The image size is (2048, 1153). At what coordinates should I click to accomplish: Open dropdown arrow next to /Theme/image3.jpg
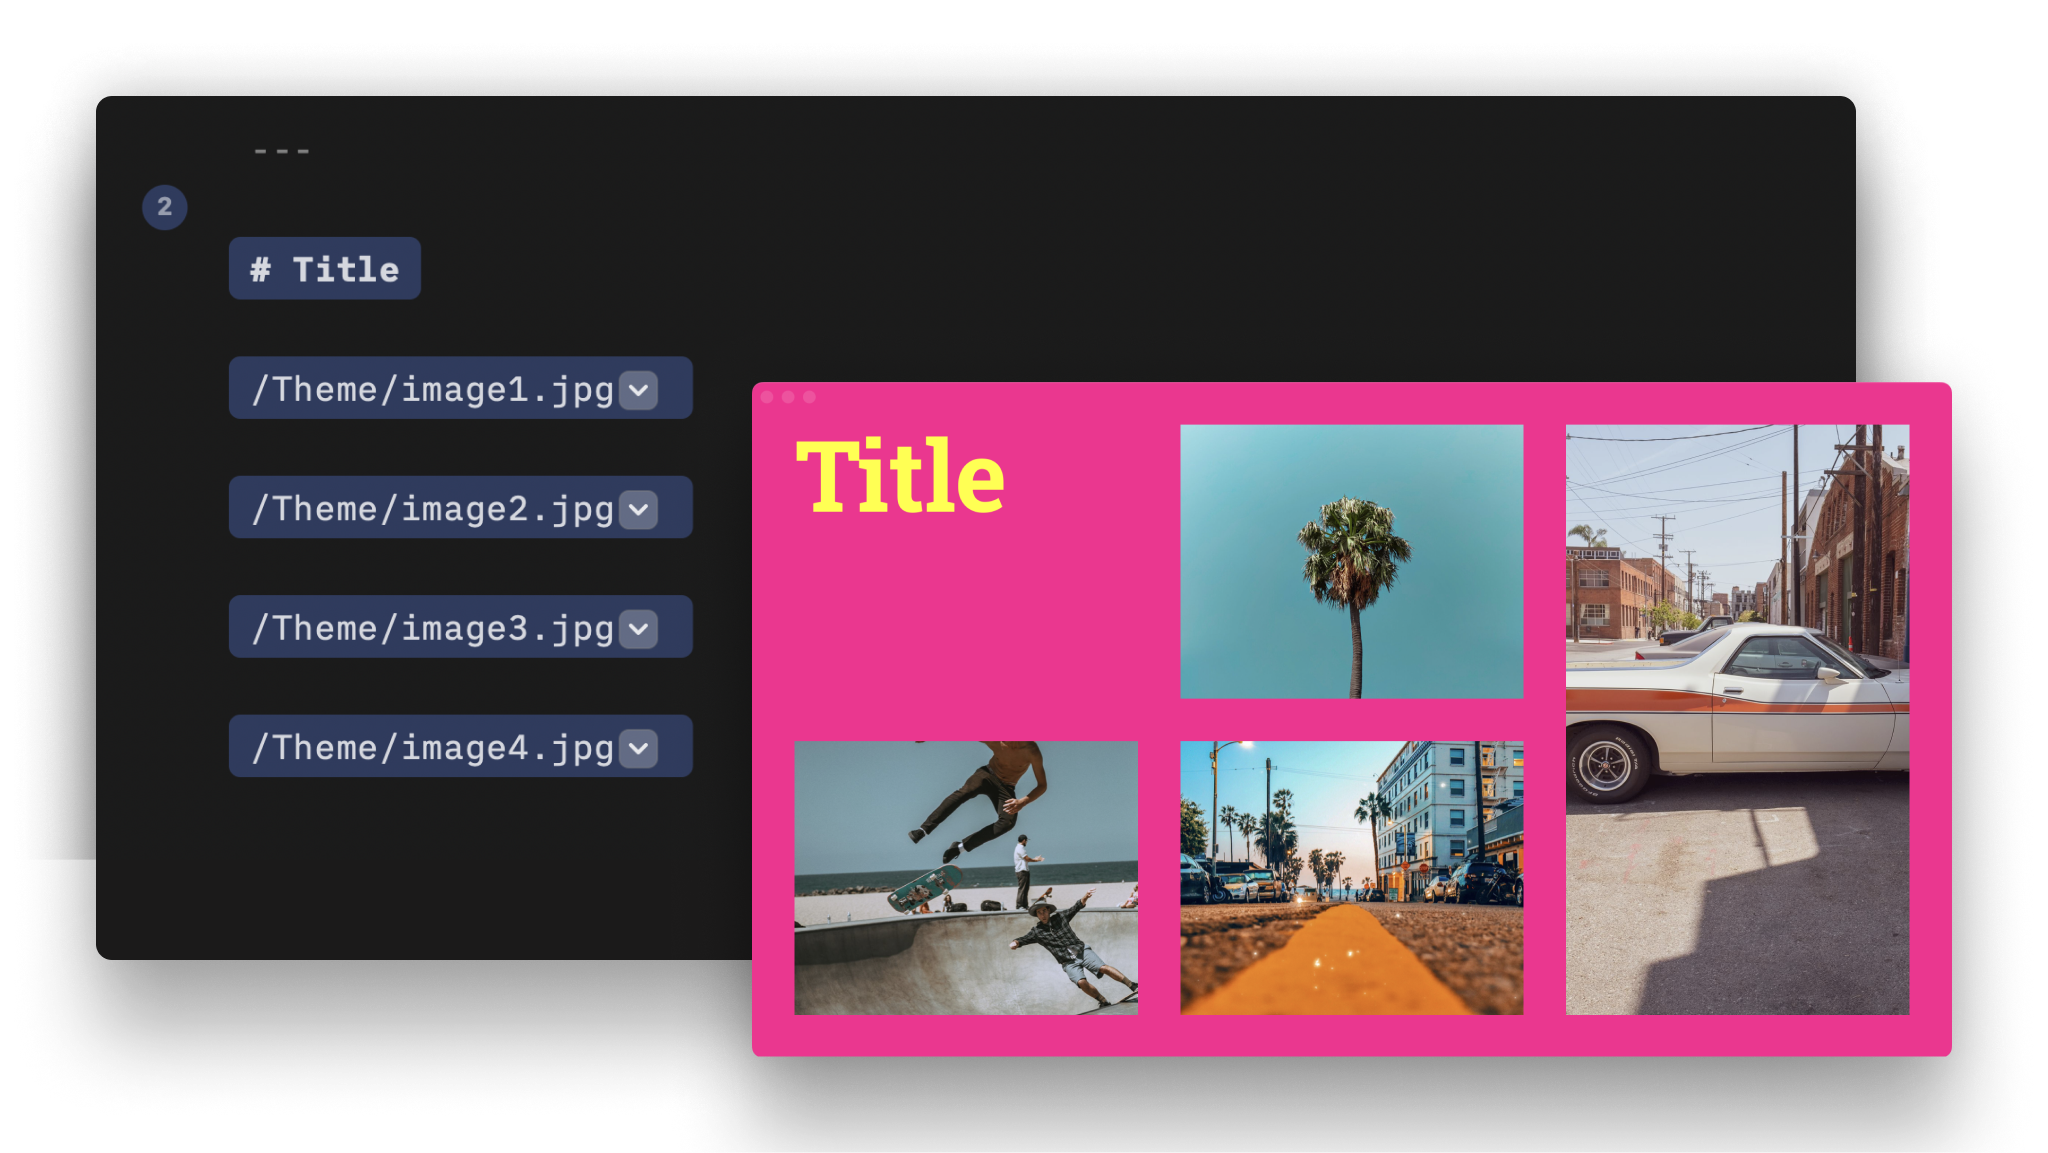[638, 629]
